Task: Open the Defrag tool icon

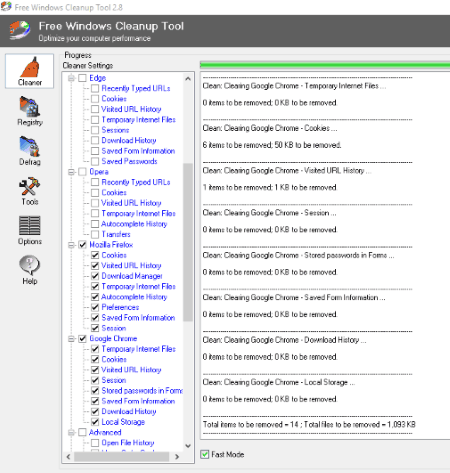Action: pyautogui.click(x=30, y=151)
